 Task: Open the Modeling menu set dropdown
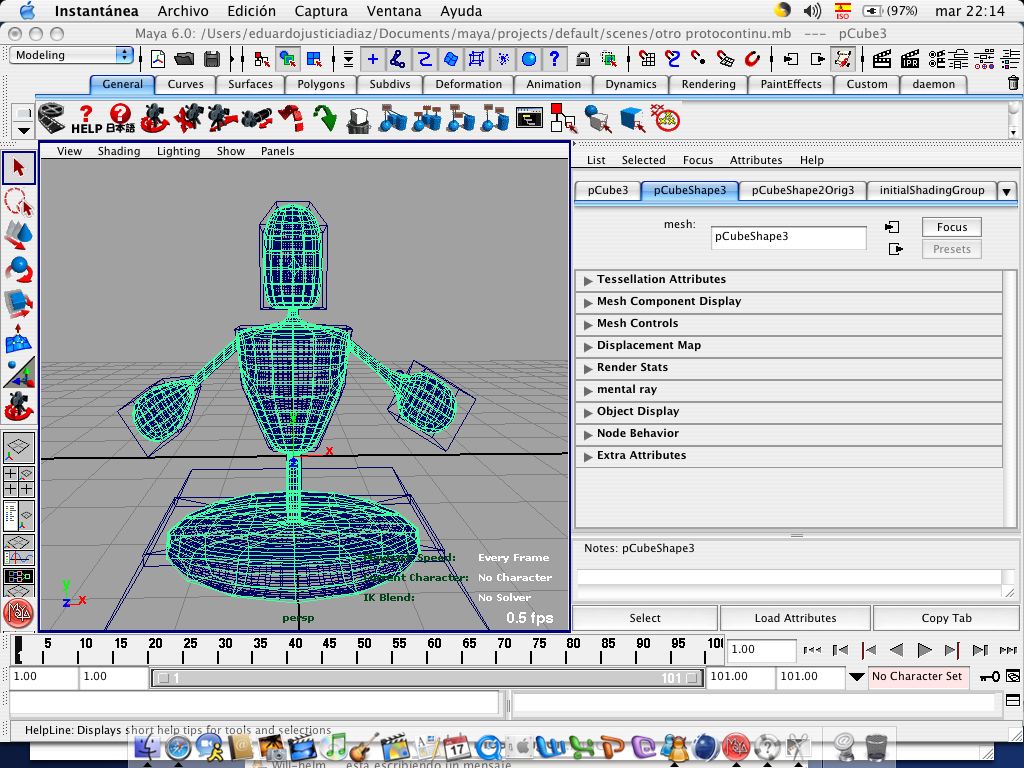coord(71,55)
